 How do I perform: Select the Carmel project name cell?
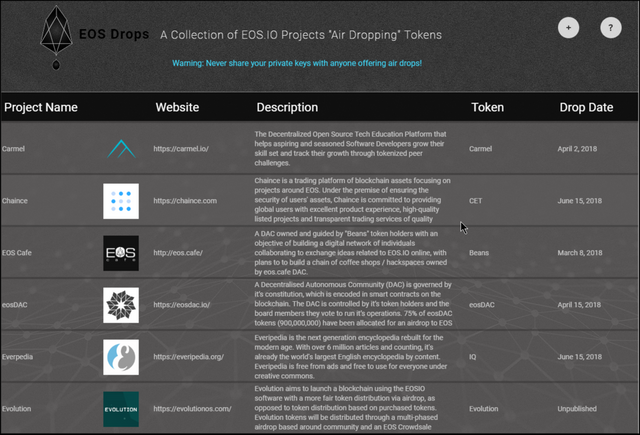click(13, 149)
